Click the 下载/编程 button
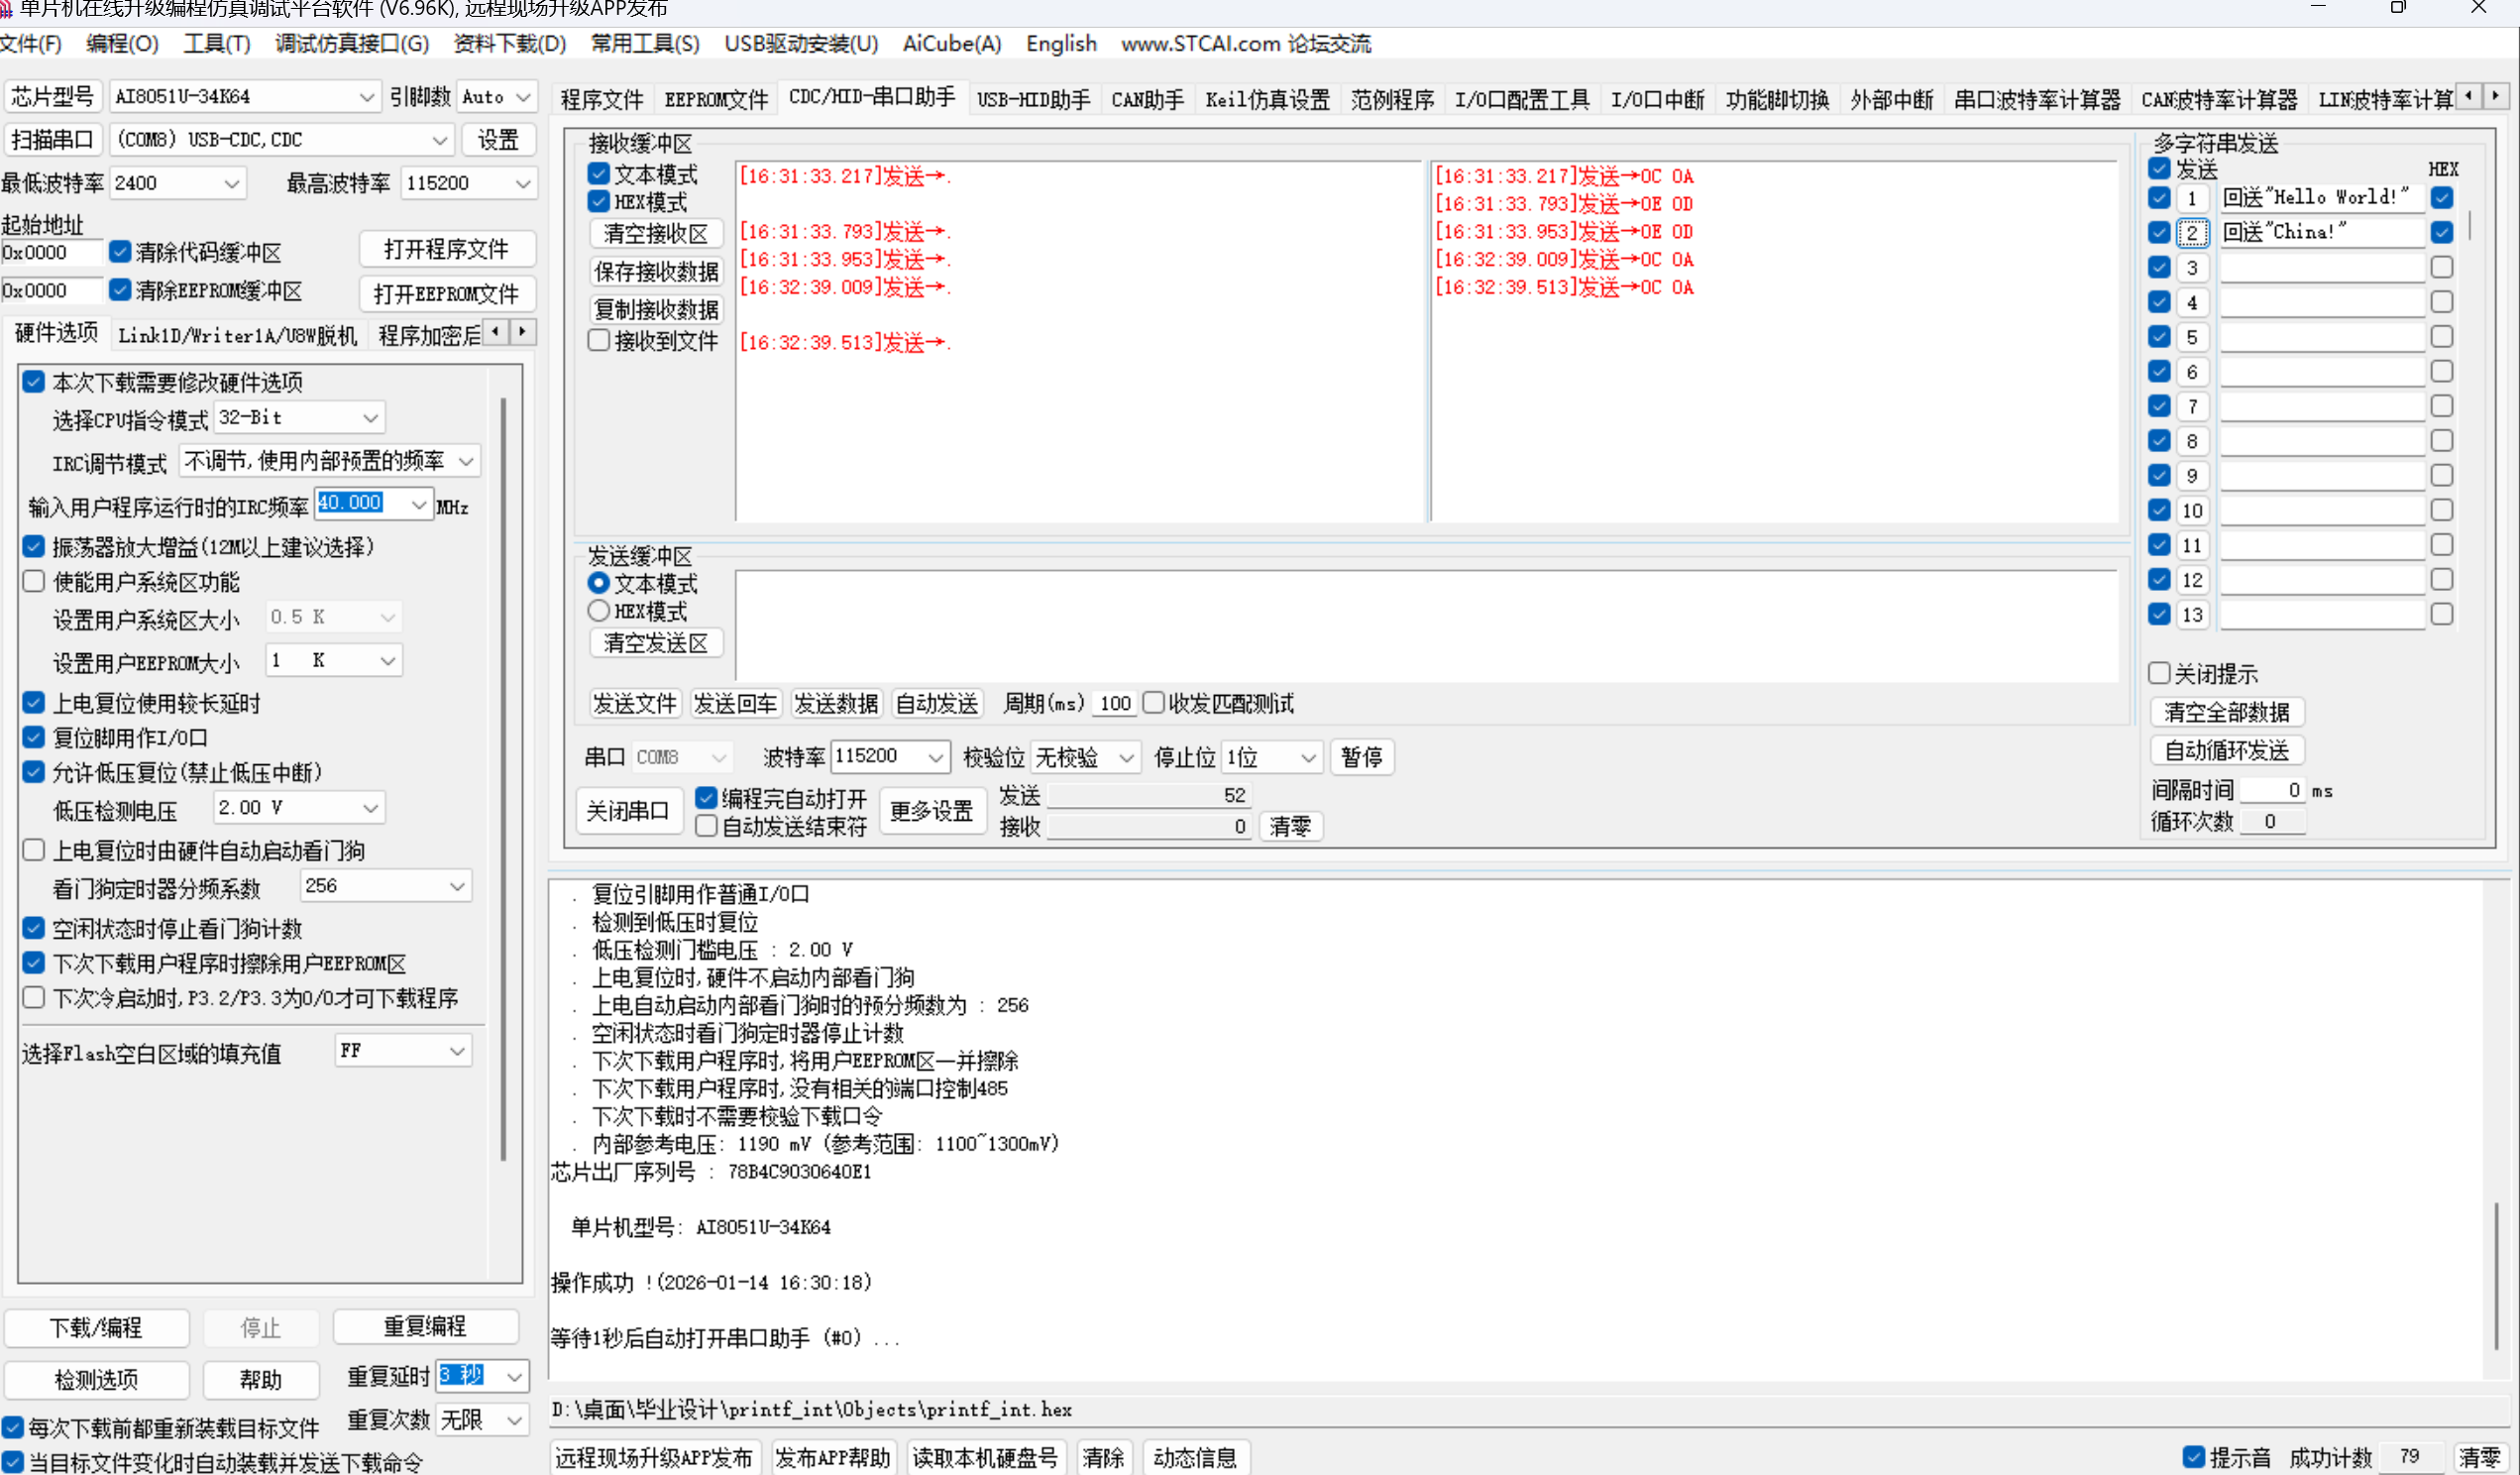The width and height of the screenshot is (2520, 1475). (x=96, y=1328)
